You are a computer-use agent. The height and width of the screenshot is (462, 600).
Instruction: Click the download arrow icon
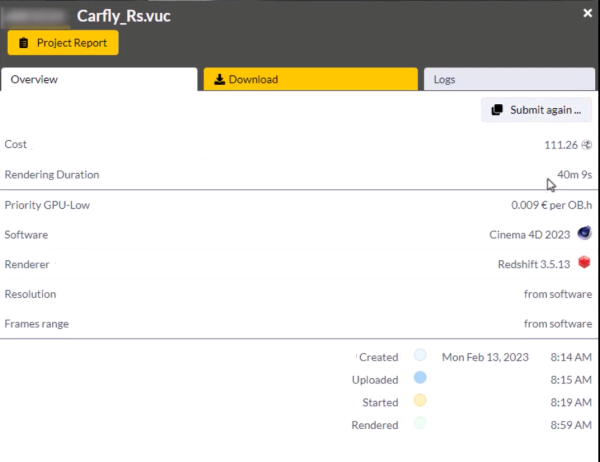coord(220,80)
